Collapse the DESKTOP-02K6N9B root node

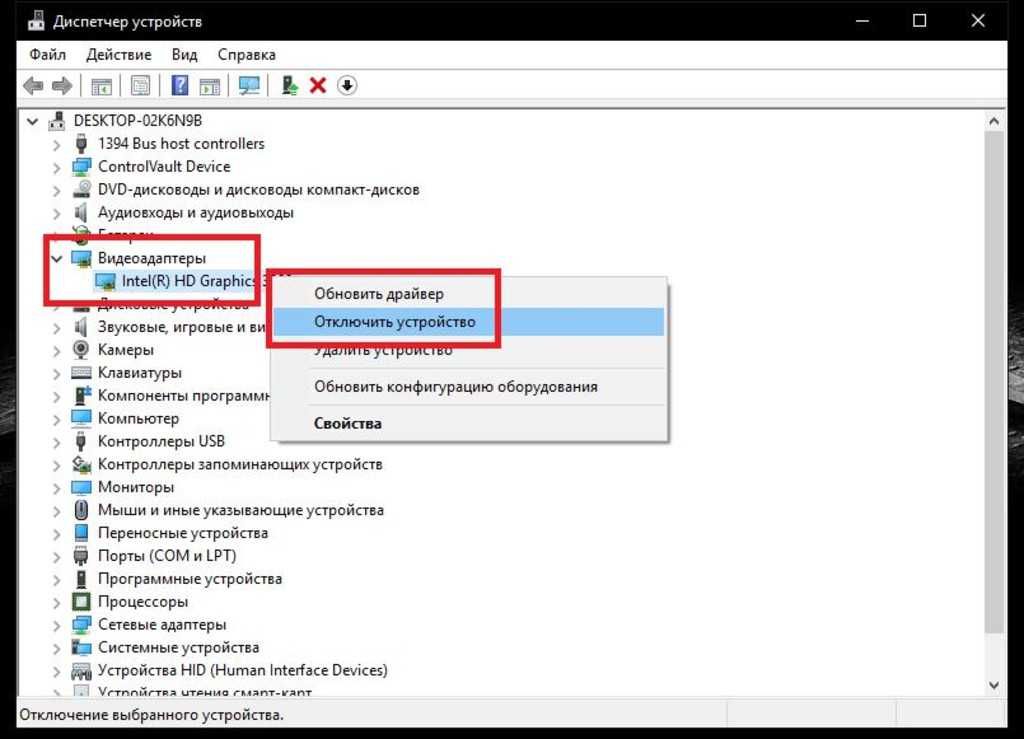coord(32,121)
